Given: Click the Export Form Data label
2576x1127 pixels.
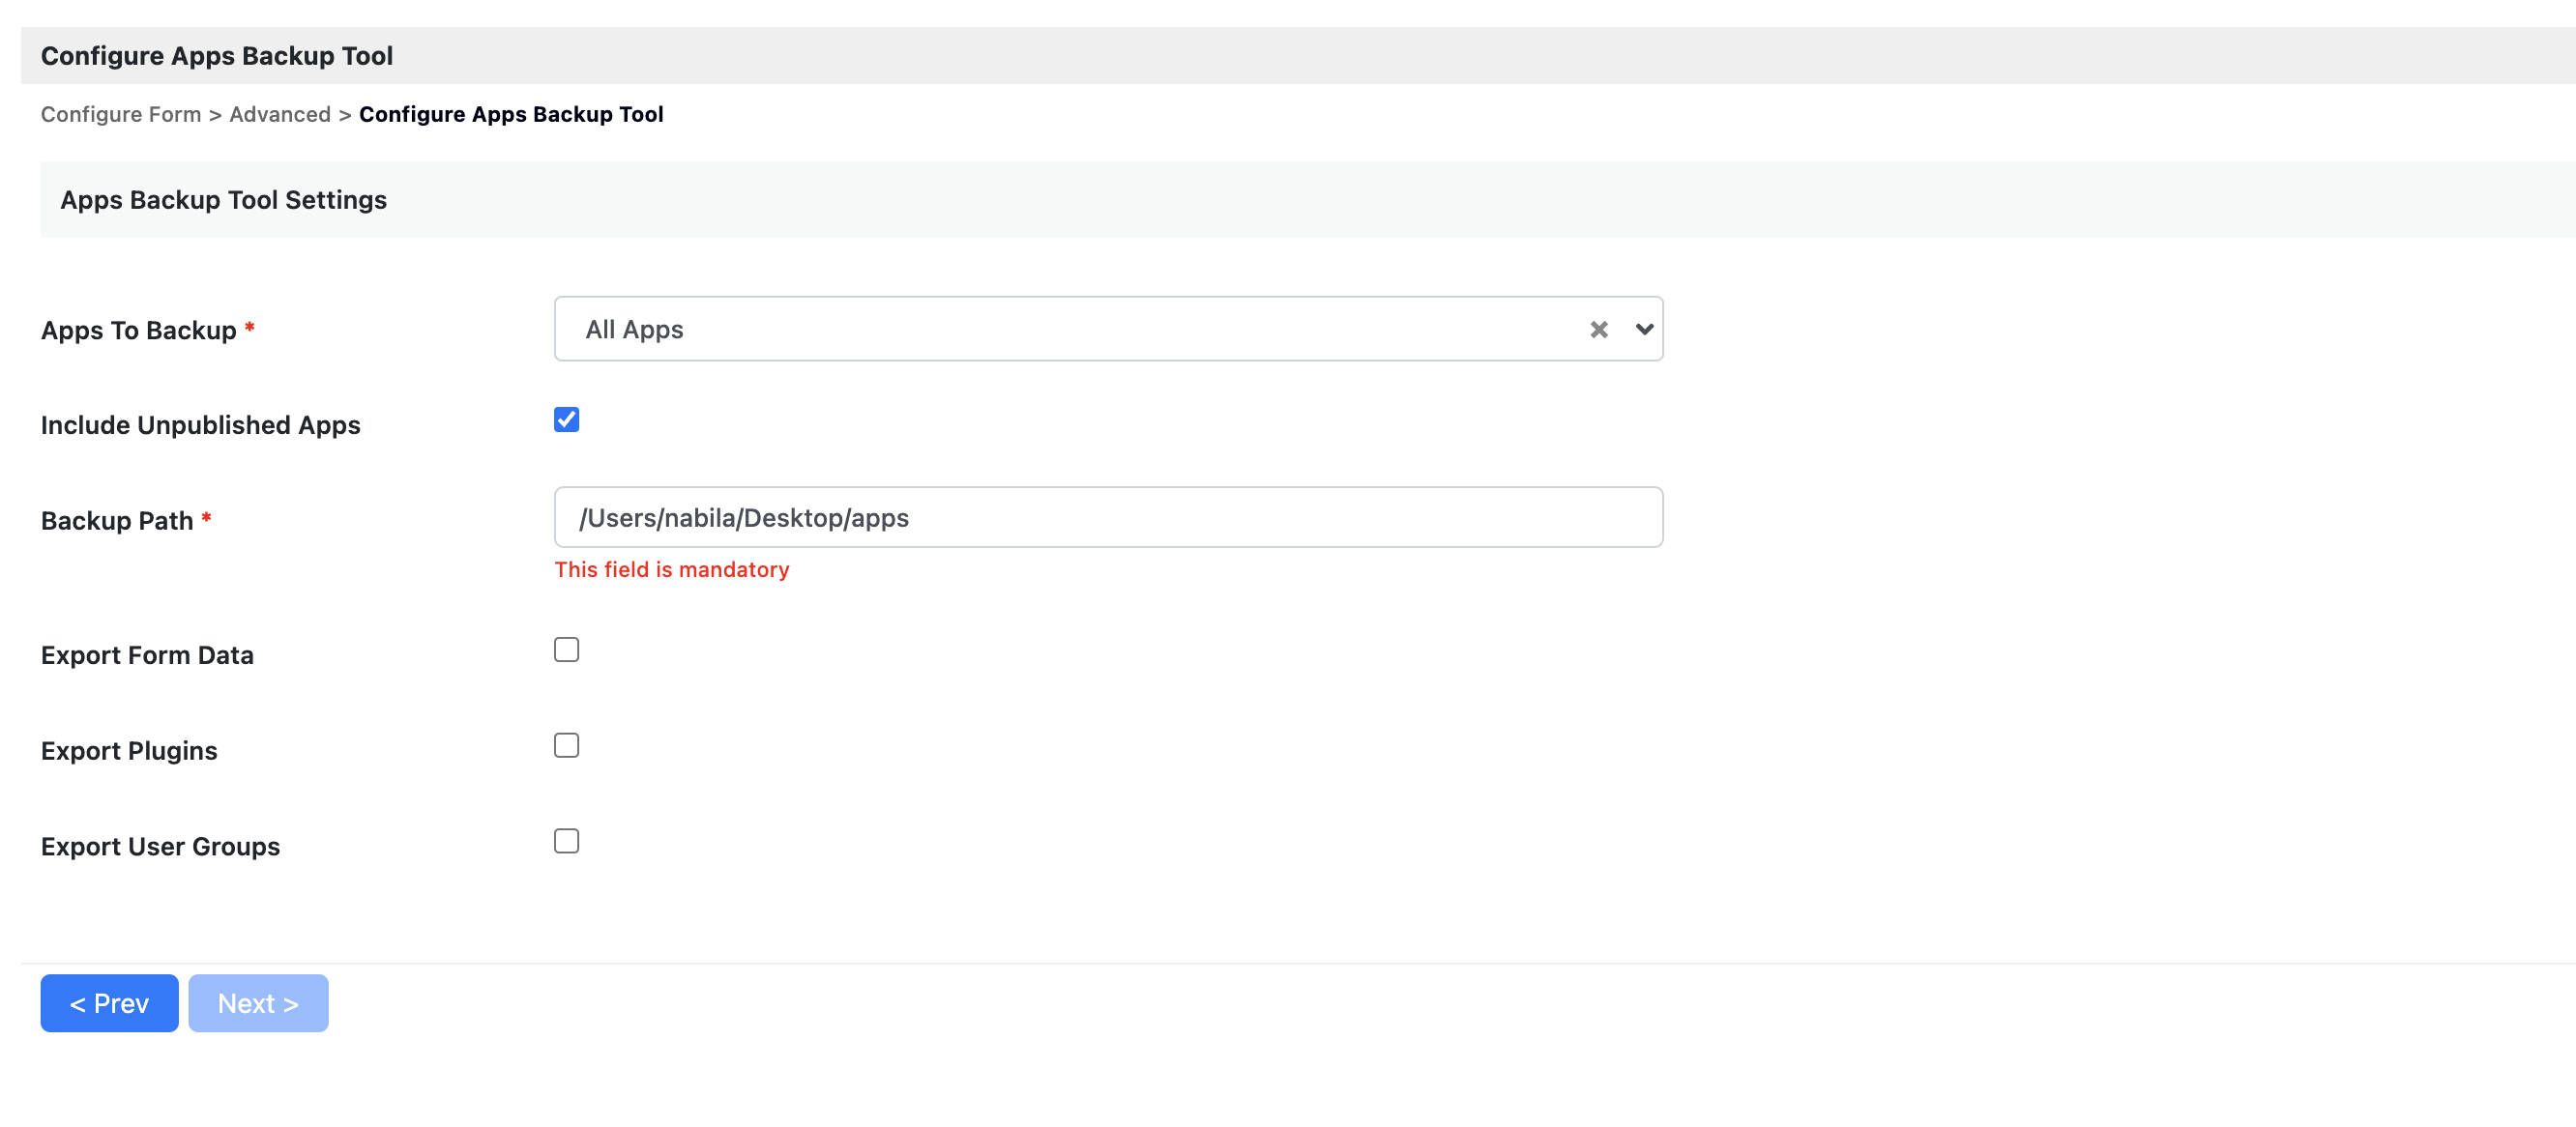Looking at the screenshot, I should (x=147, y=655).
